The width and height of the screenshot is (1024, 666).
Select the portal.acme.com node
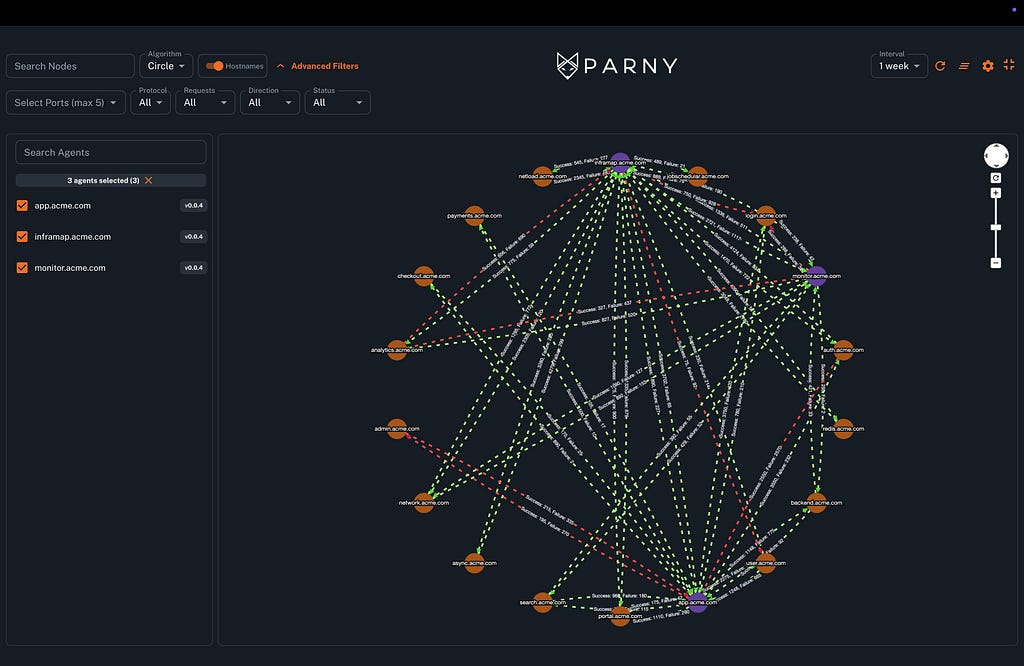[620, 616]
